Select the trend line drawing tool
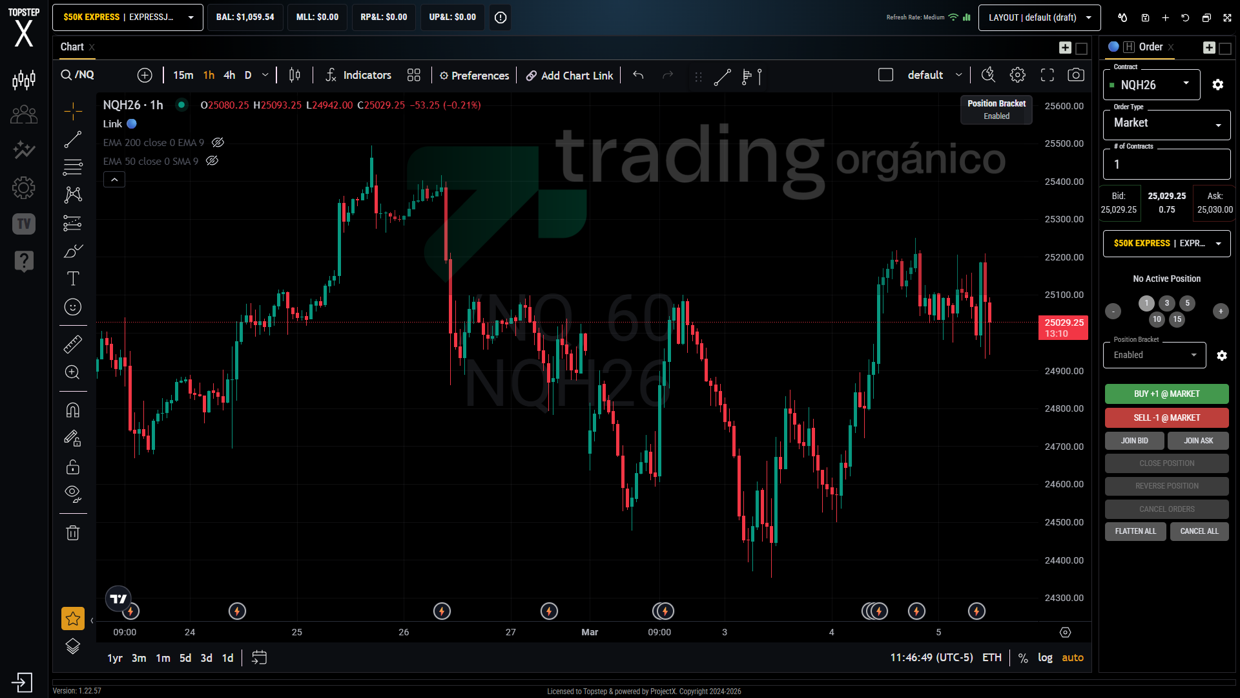Screen dimensions: 1240x698 click(x=73, y=139)
